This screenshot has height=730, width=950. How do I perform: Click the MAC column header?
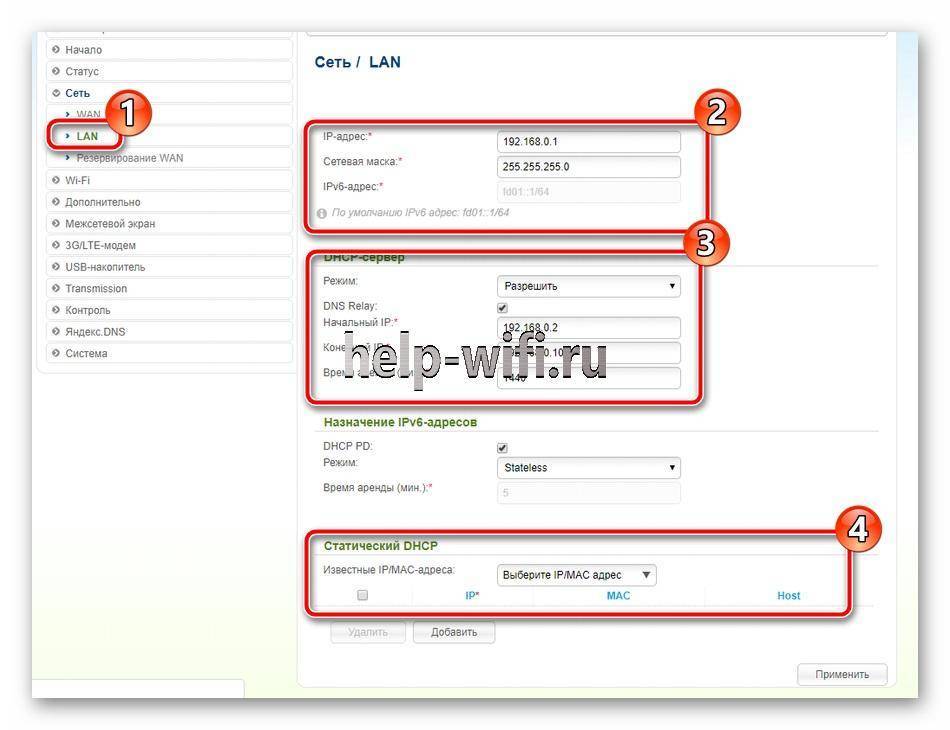[x=618, y=596]
